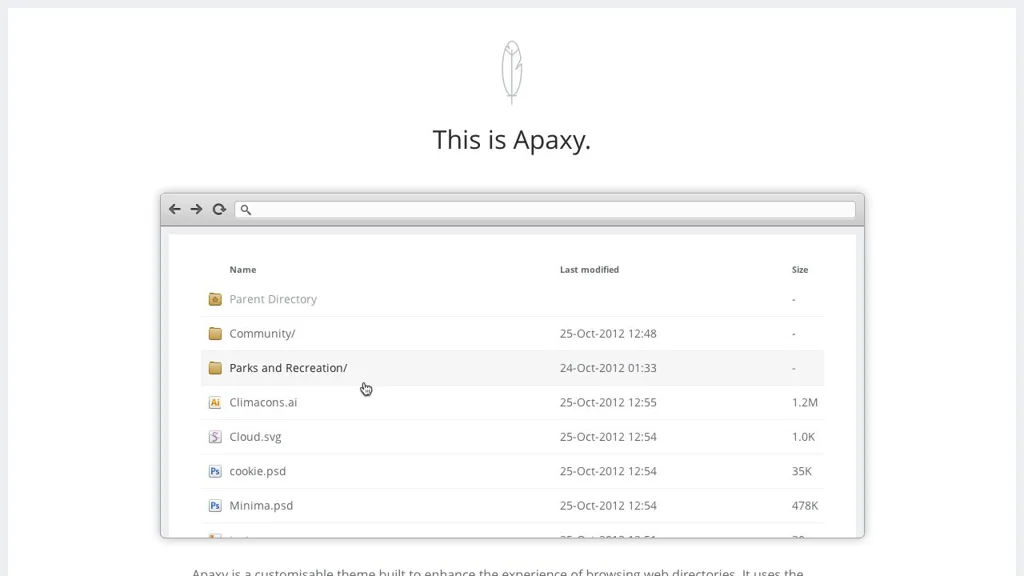
Task: Open the Parks and Recreation/ folder
Action: point(288,368)
